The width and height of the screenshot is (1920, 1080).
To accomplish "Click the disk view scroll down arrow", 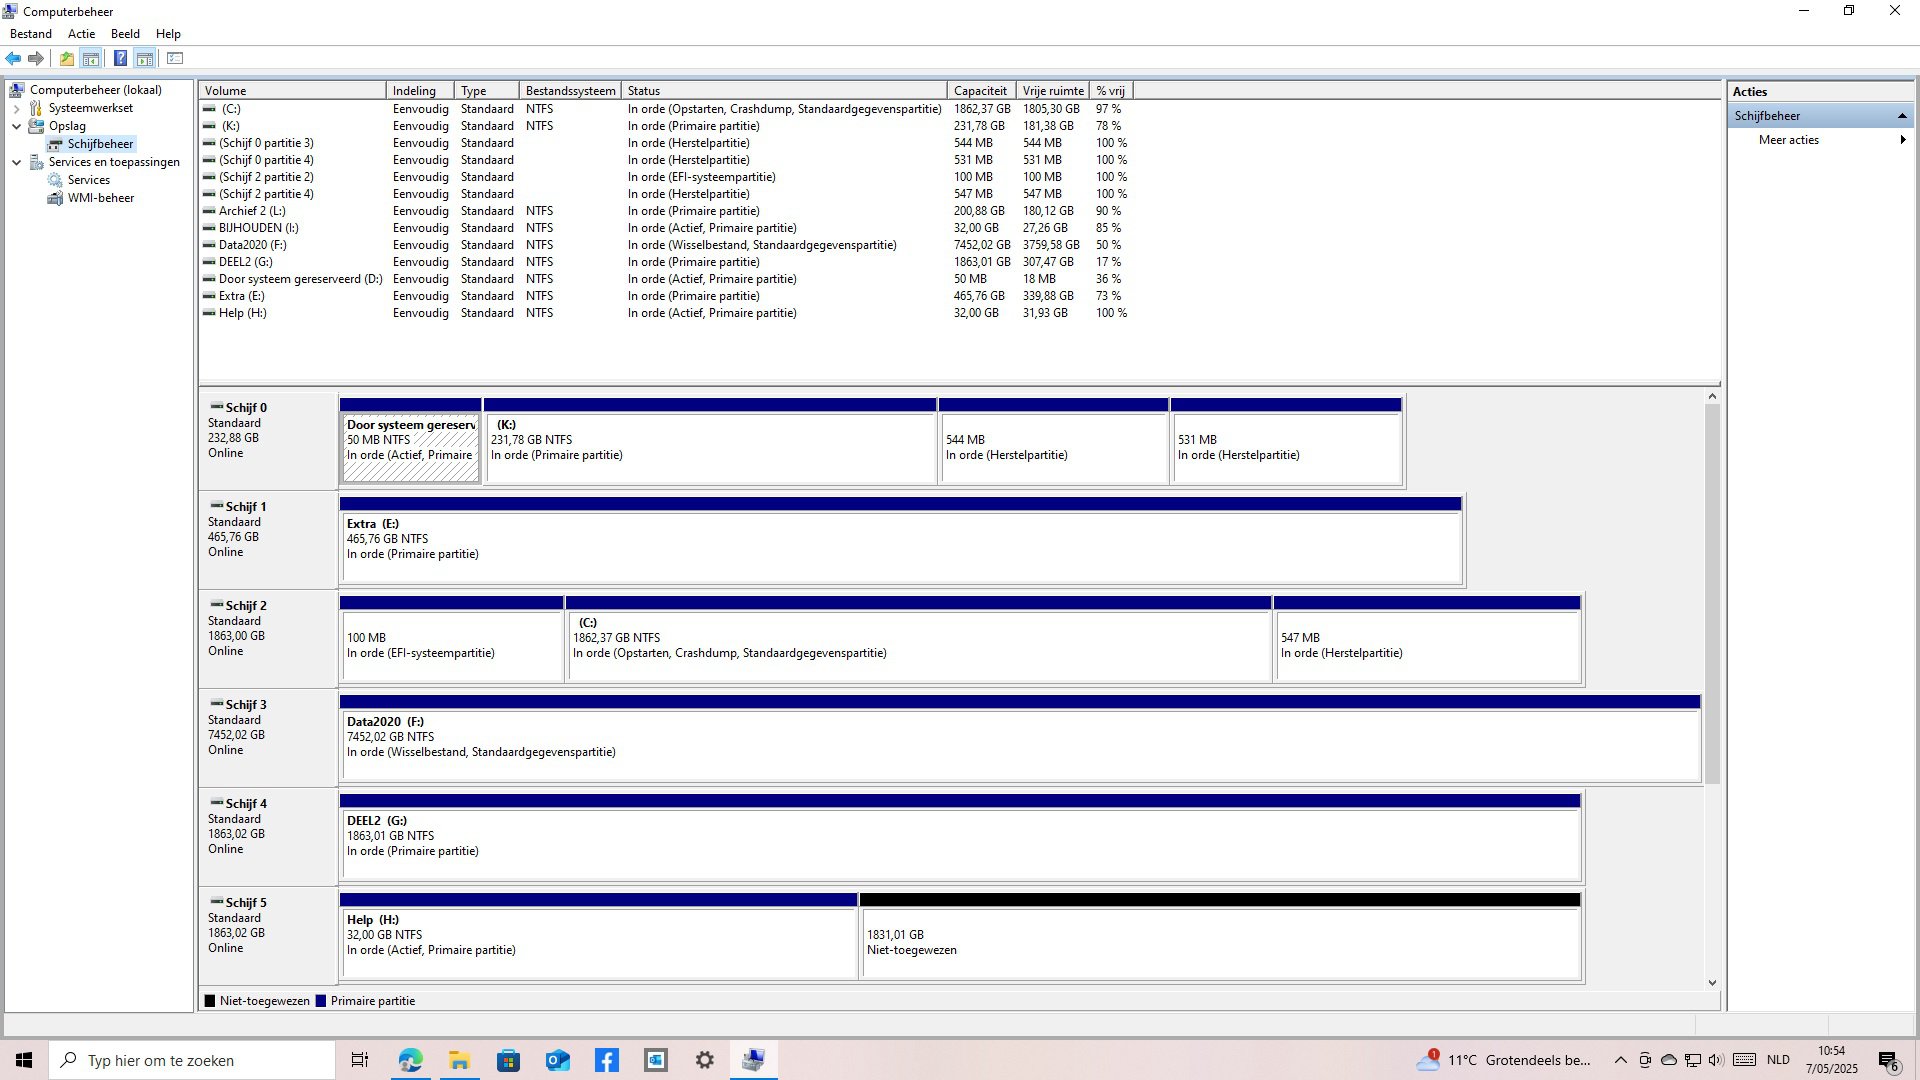I will coord(1712,983).
